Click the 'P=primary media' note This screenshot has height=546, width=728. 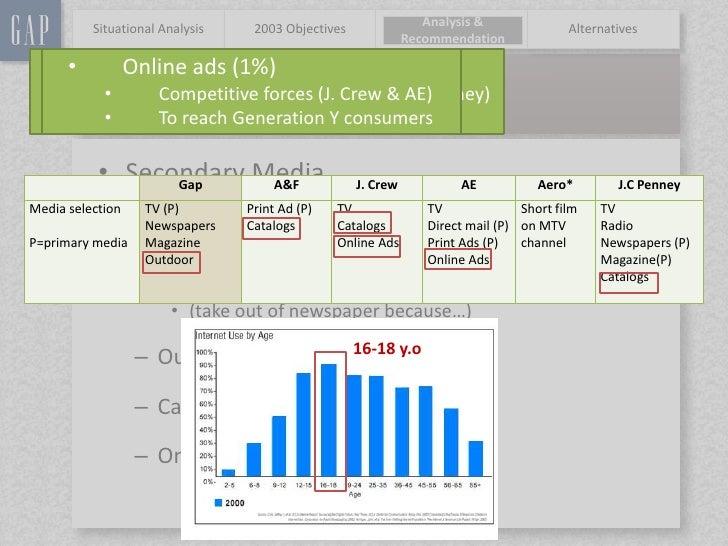tap(78, 243)
